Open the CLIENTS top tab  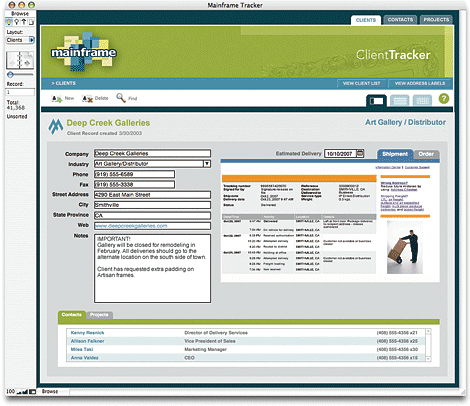coord(366,20)
